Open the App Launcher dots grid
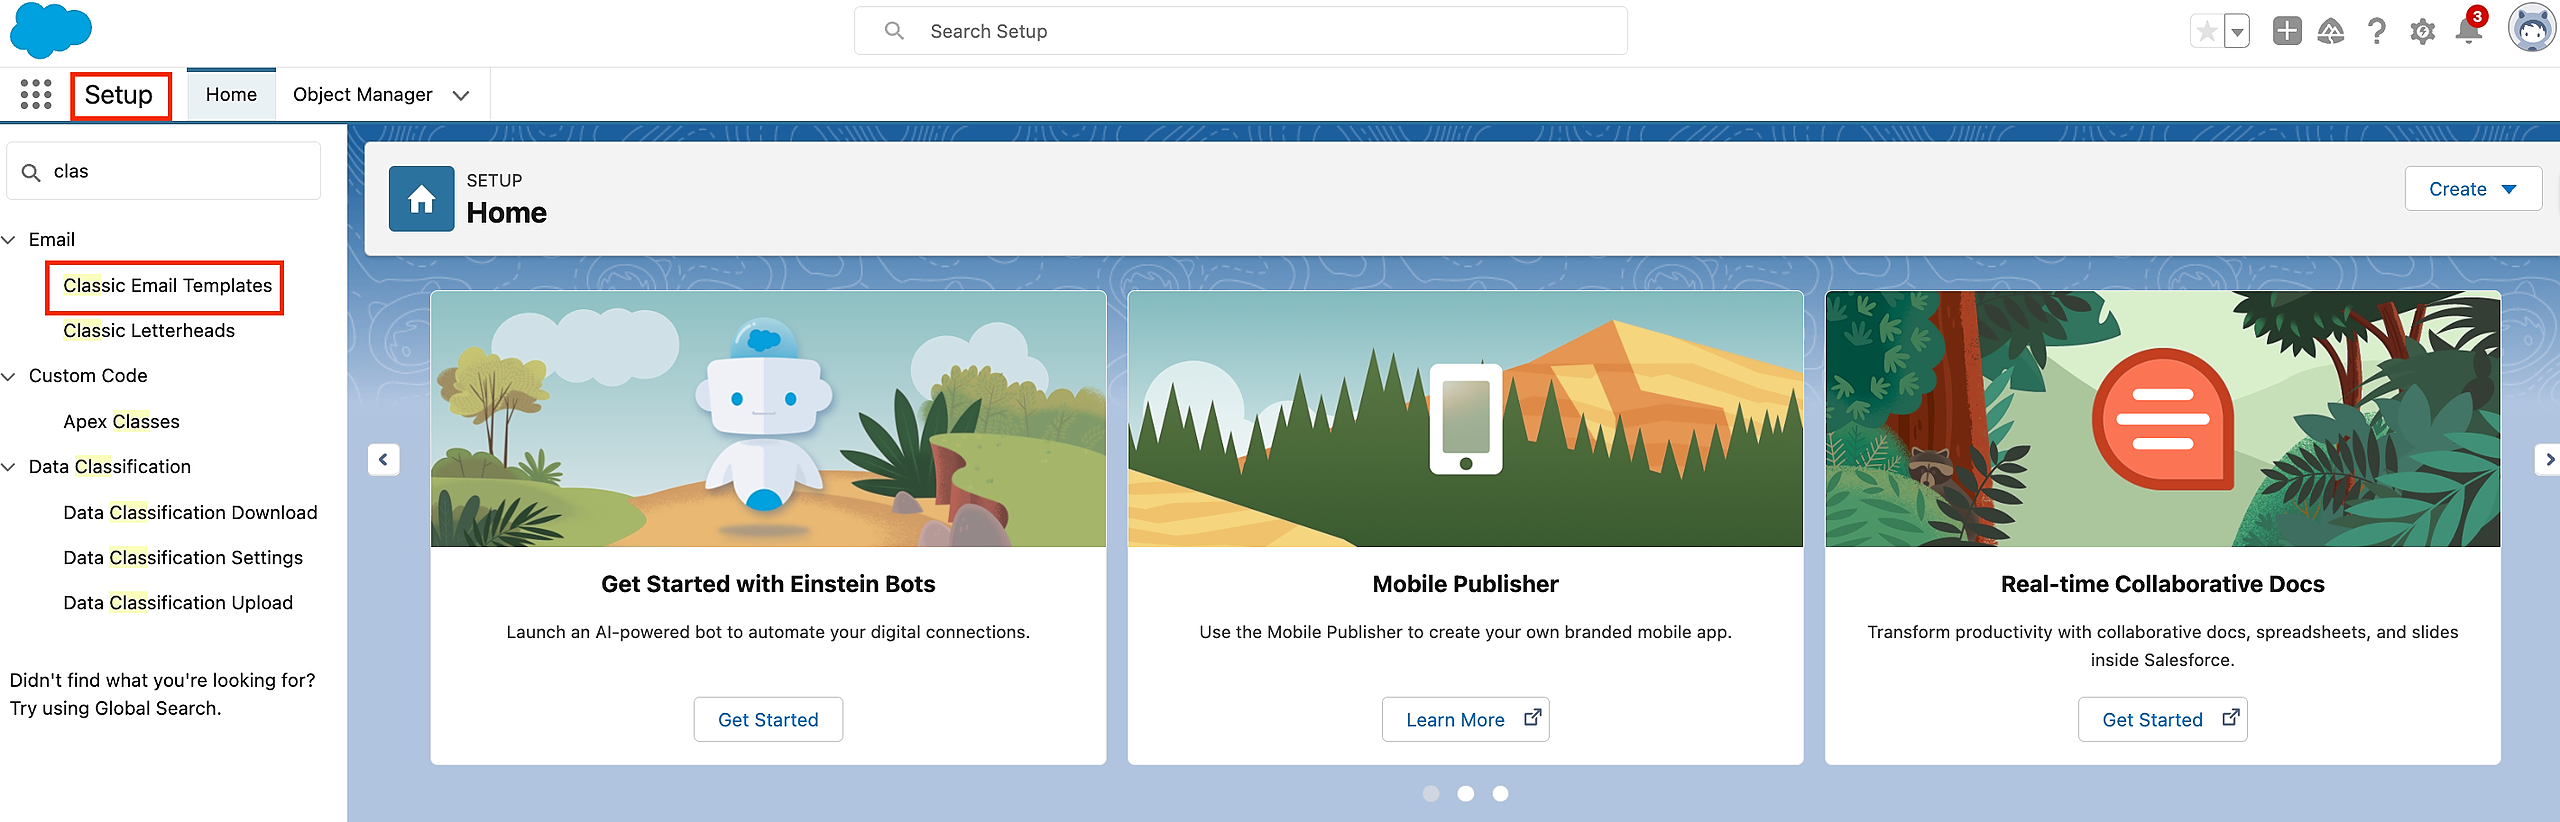 point(36,95)
